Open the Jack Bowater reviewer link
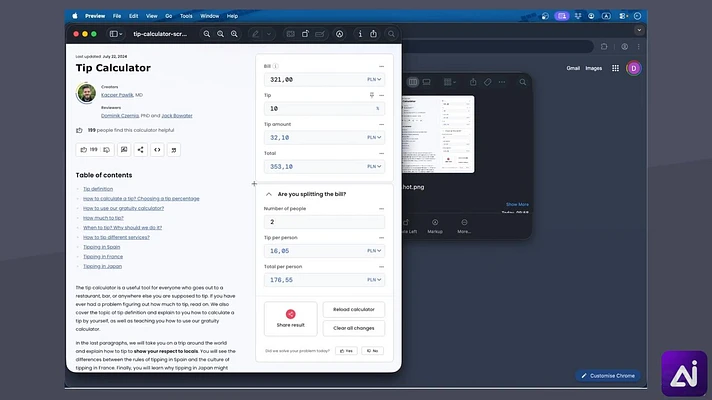 coord(177,116)
